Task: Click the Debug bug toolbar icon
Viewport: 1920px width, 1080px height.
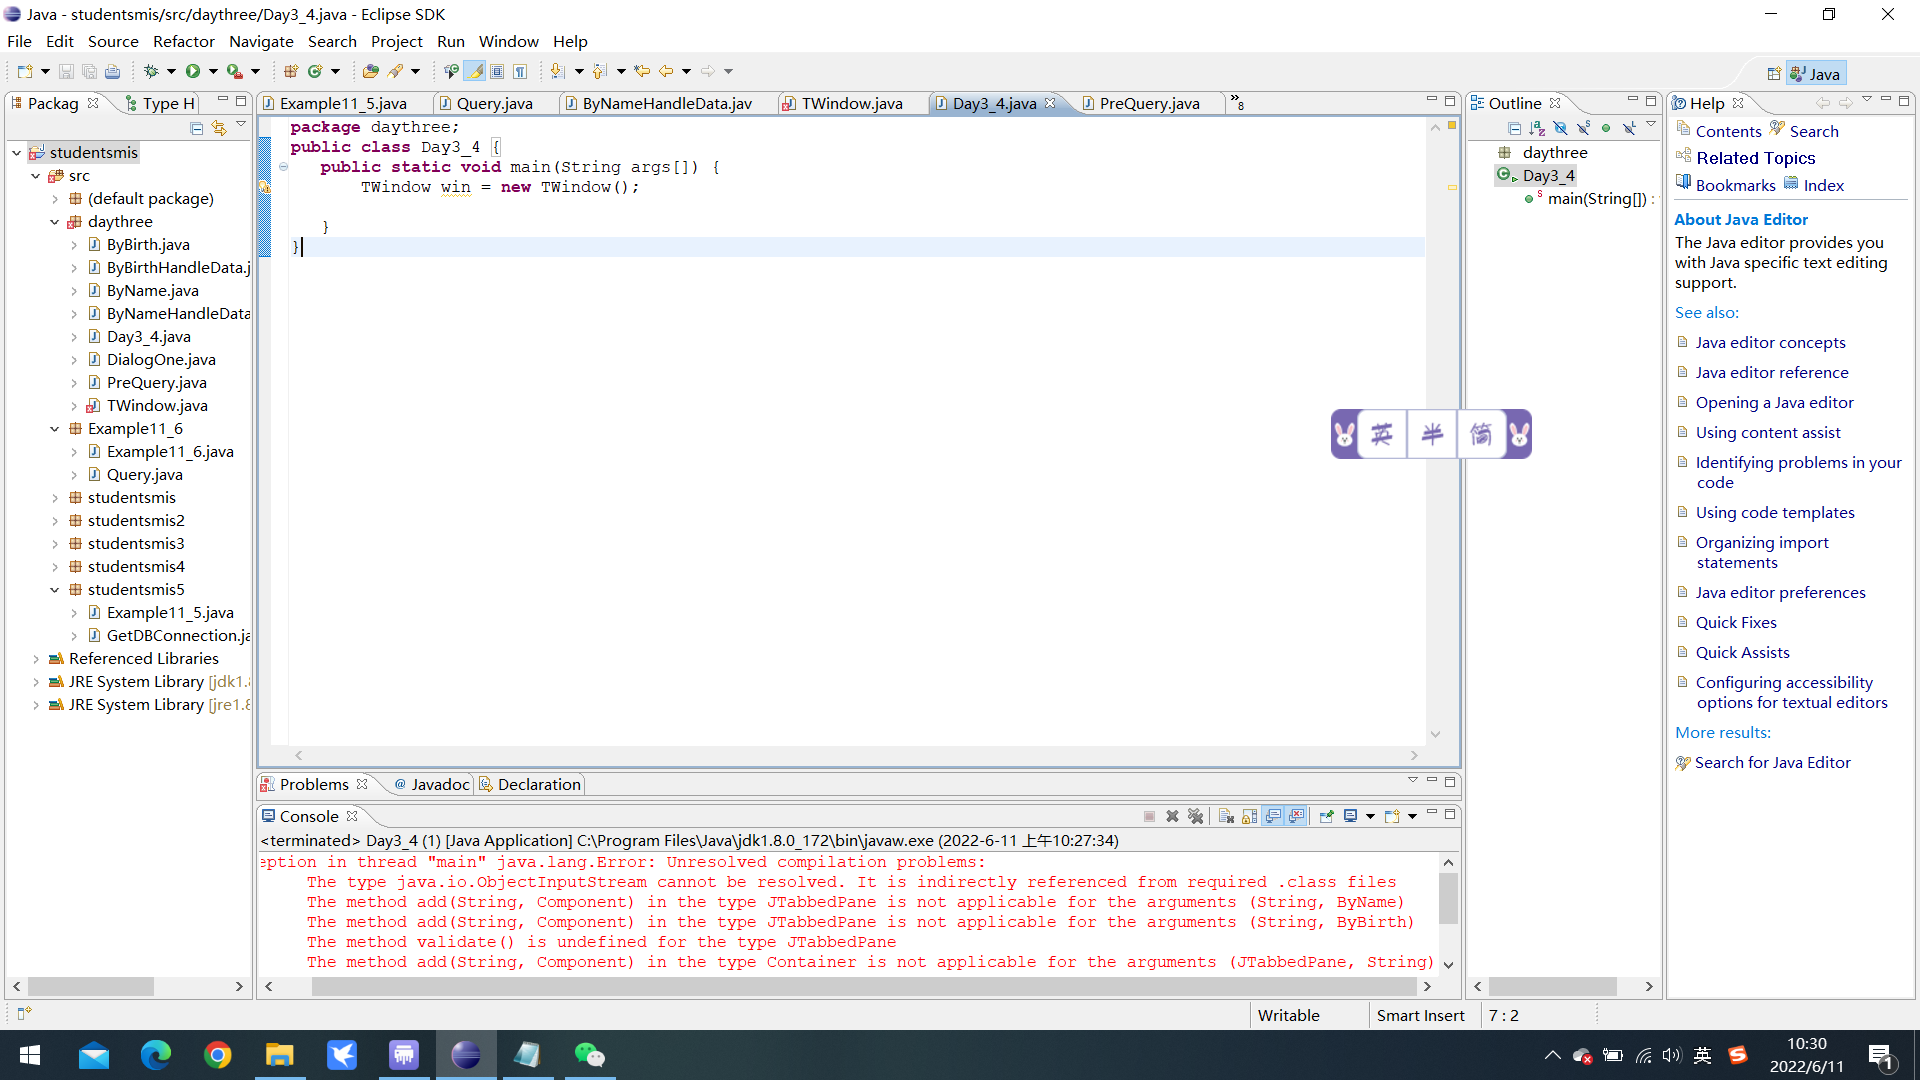Action: [151, 71]
